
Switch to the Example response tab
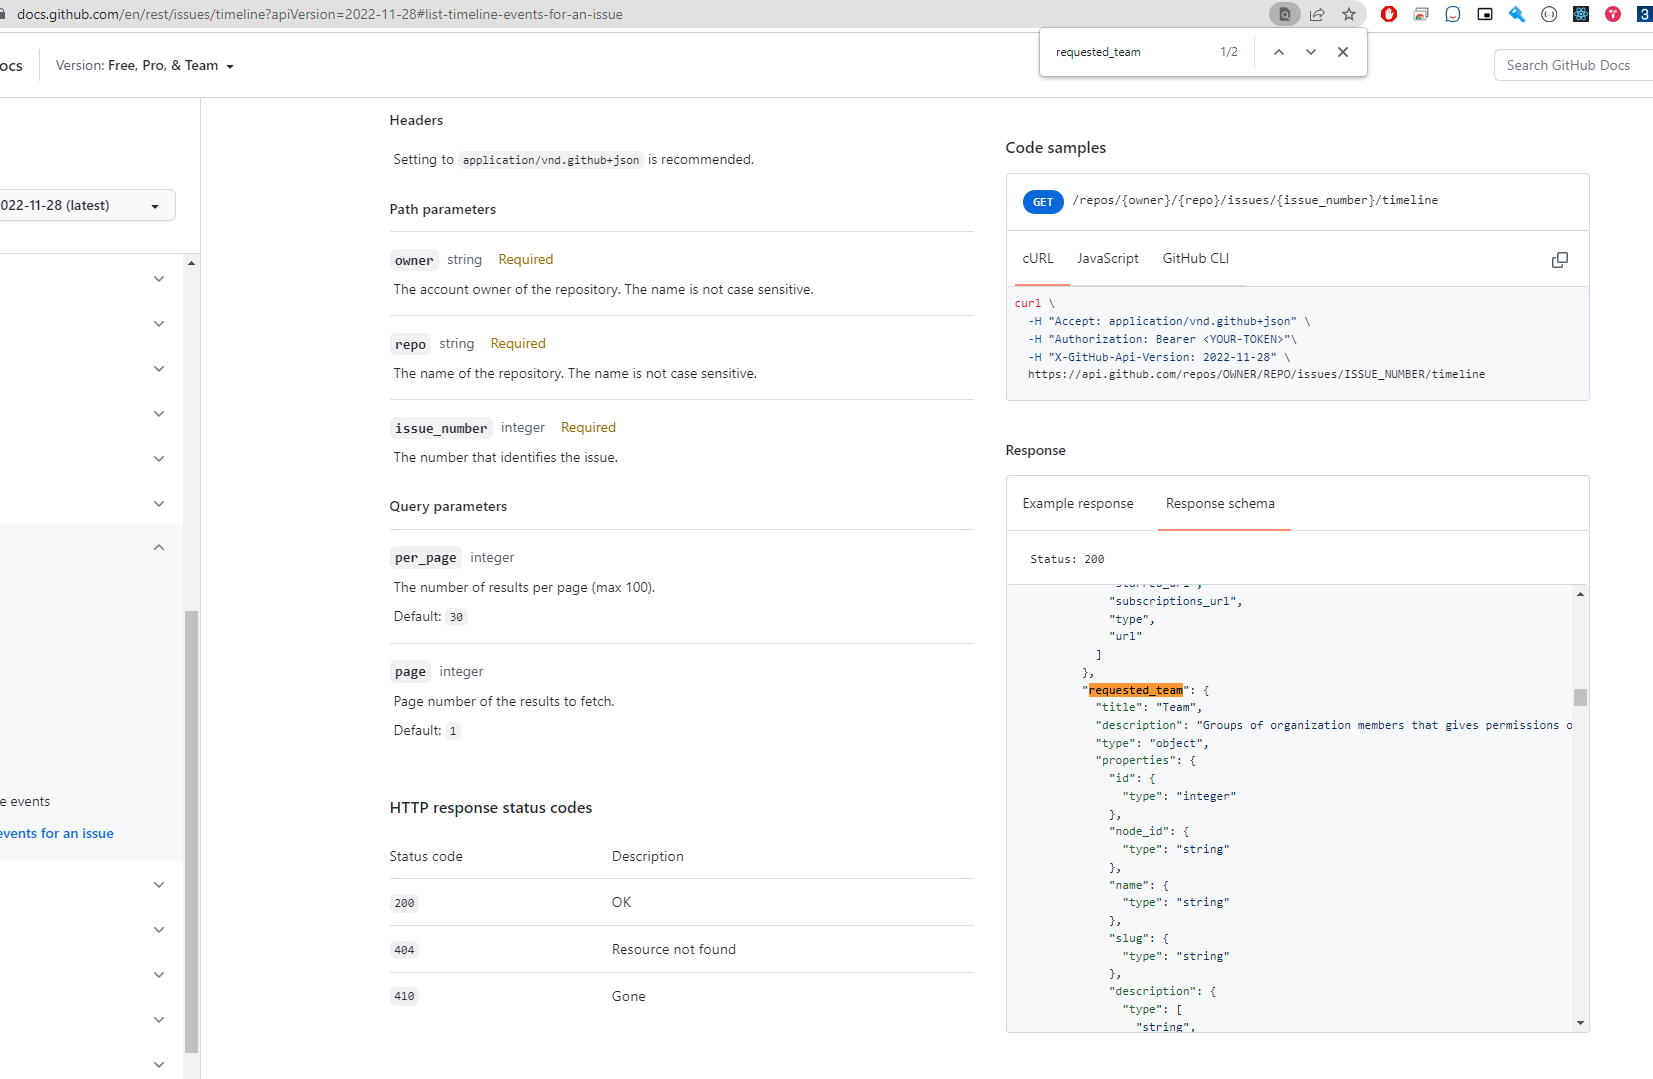pyautogui.click(x=1078, y=503)
